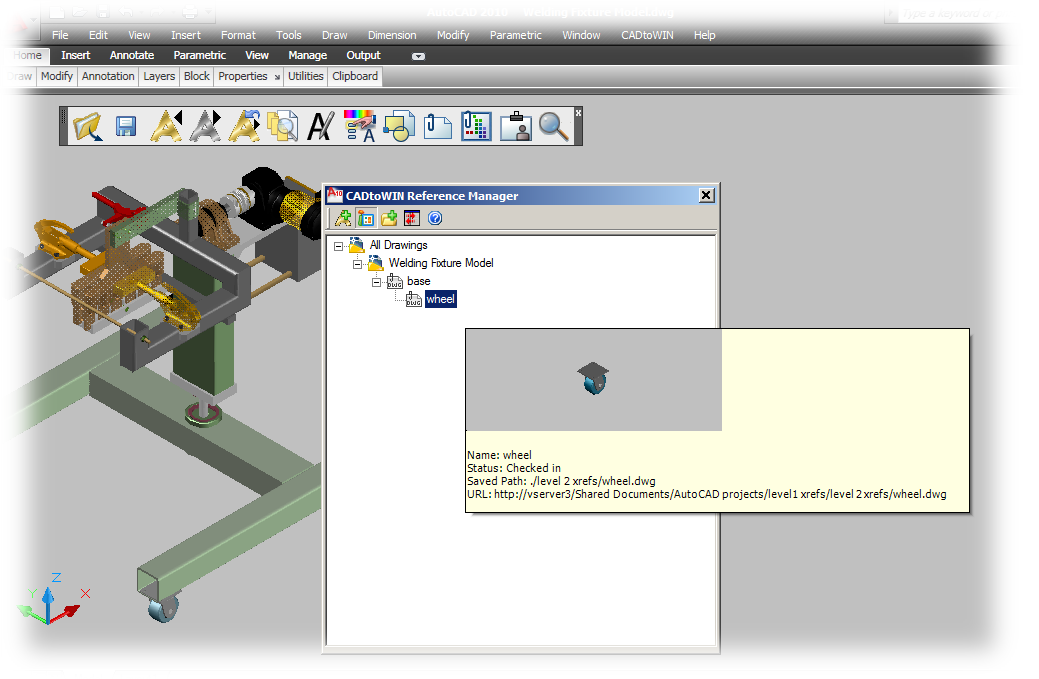This screenshot has height=679, width=1039.
Task: Open the Format menu
Action: pos(238,35)
